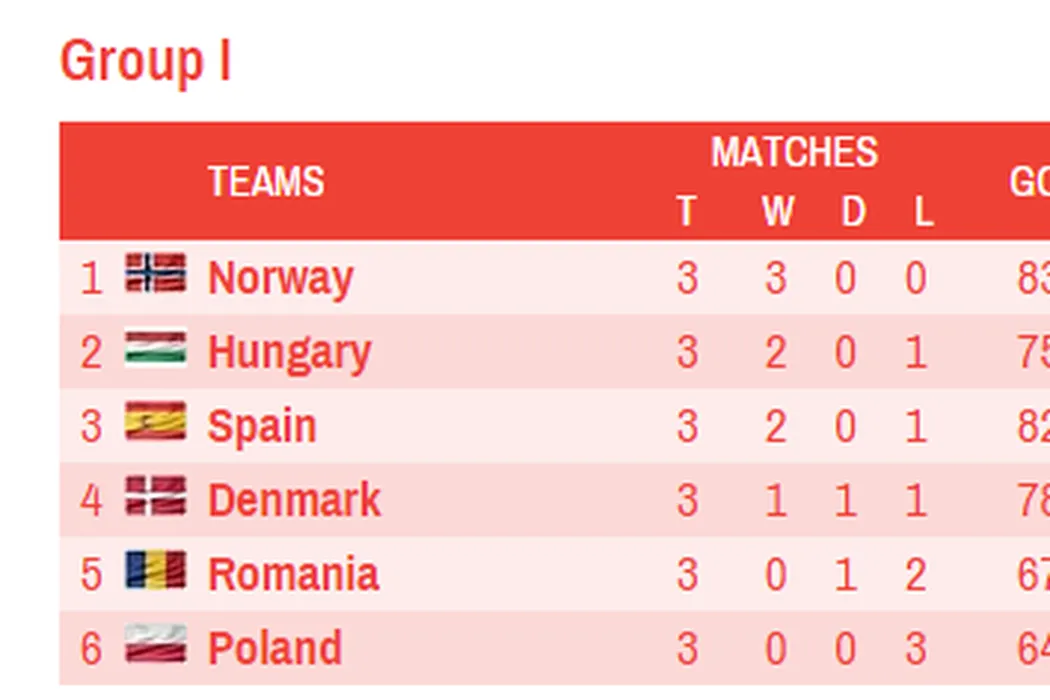Click the Norway flag icon
The image size is (1050, 700).
155,273
